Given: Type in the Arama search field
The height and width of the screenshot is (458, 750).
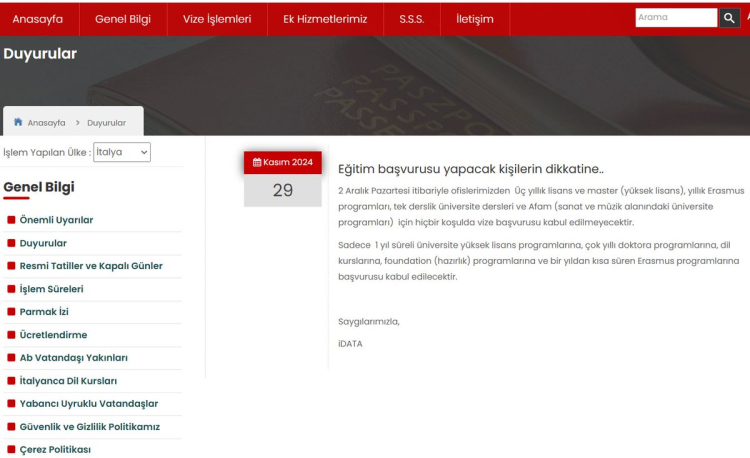Looking at the screenshot, I should (676, 18).
